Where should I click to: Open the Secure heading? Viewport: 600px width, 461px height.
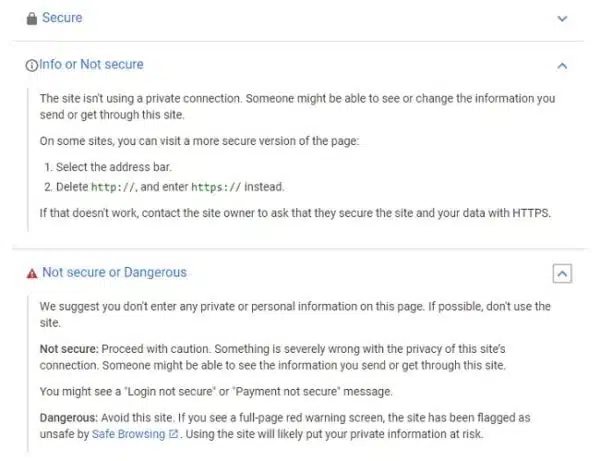(x=62, y=18)
